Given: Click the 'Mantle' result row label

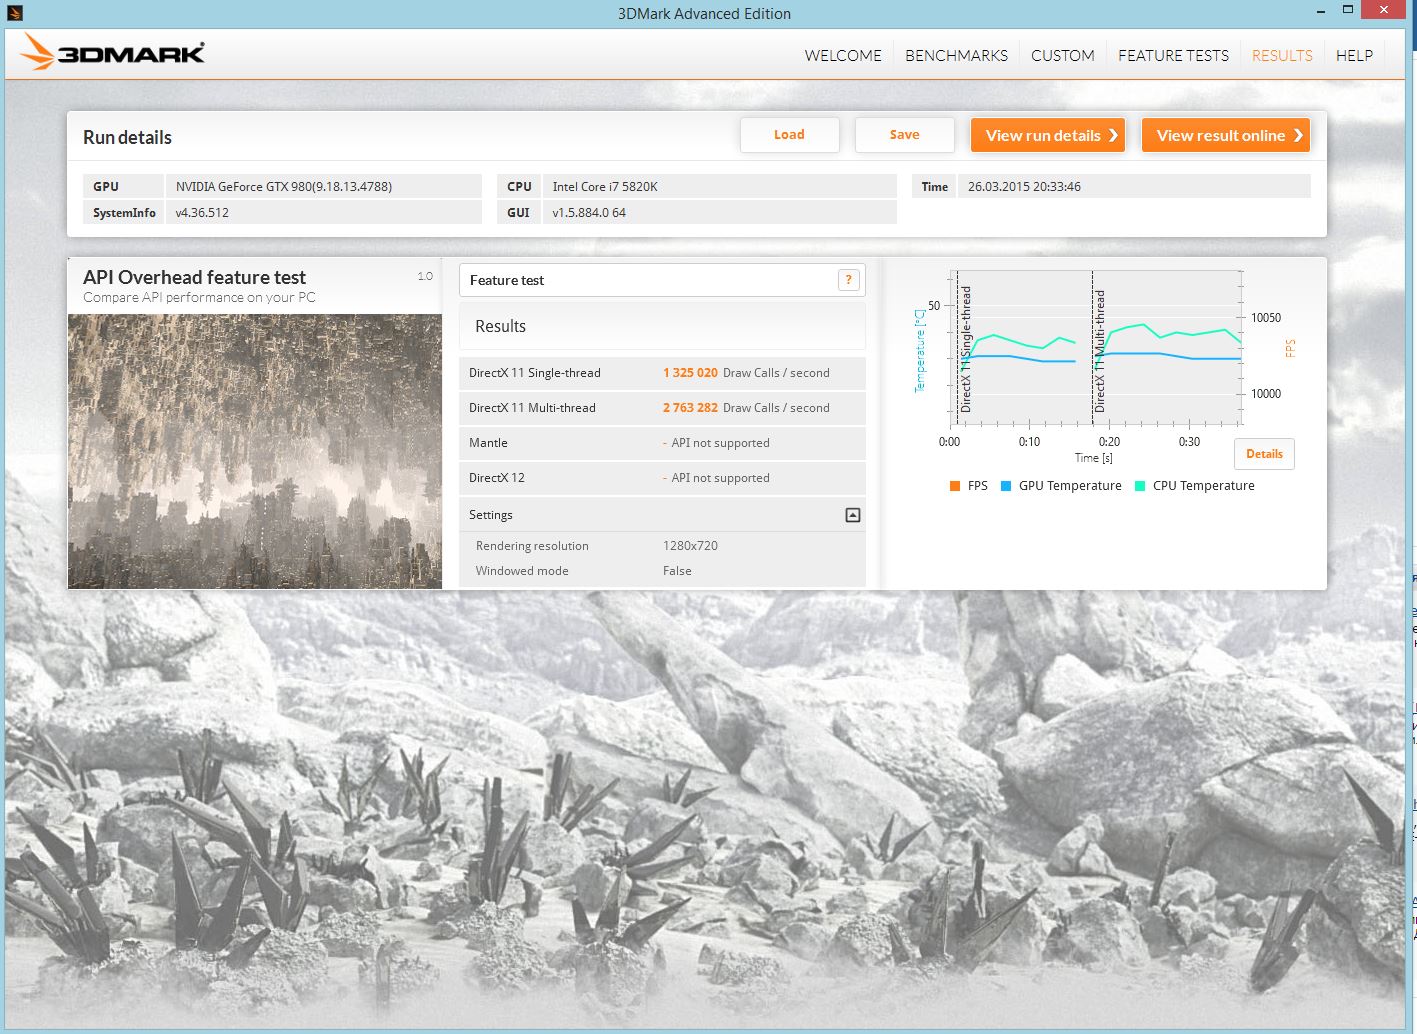Looking at the screenshot, I should point(488,443).
